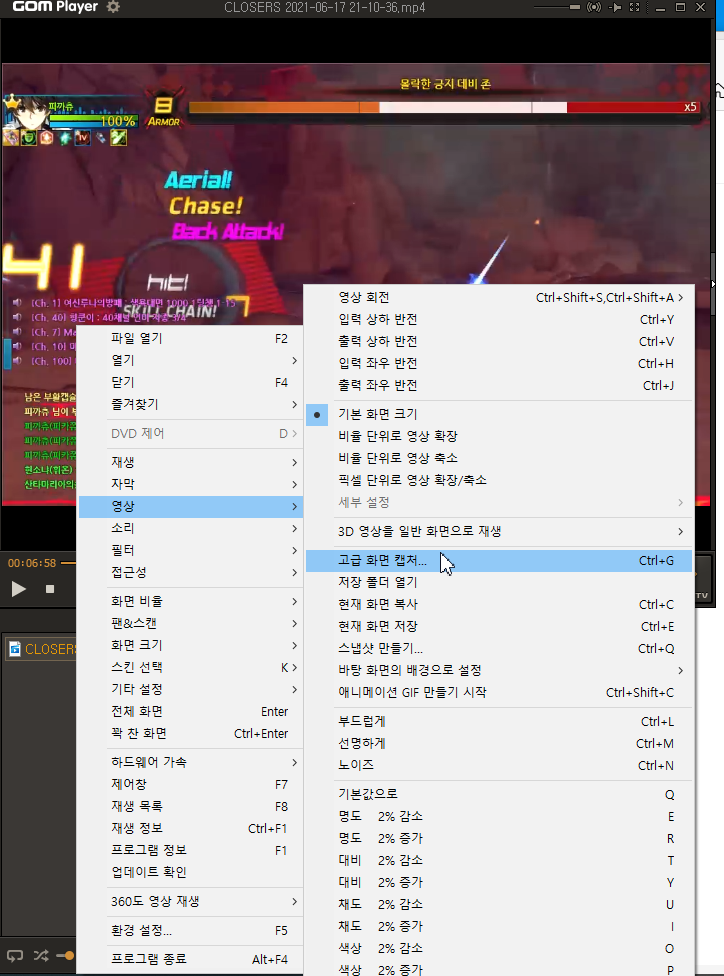Choose 파일 열기 from the context menu
The height and width of the screenshot is (976, 724).
click(x=190, y=339)
